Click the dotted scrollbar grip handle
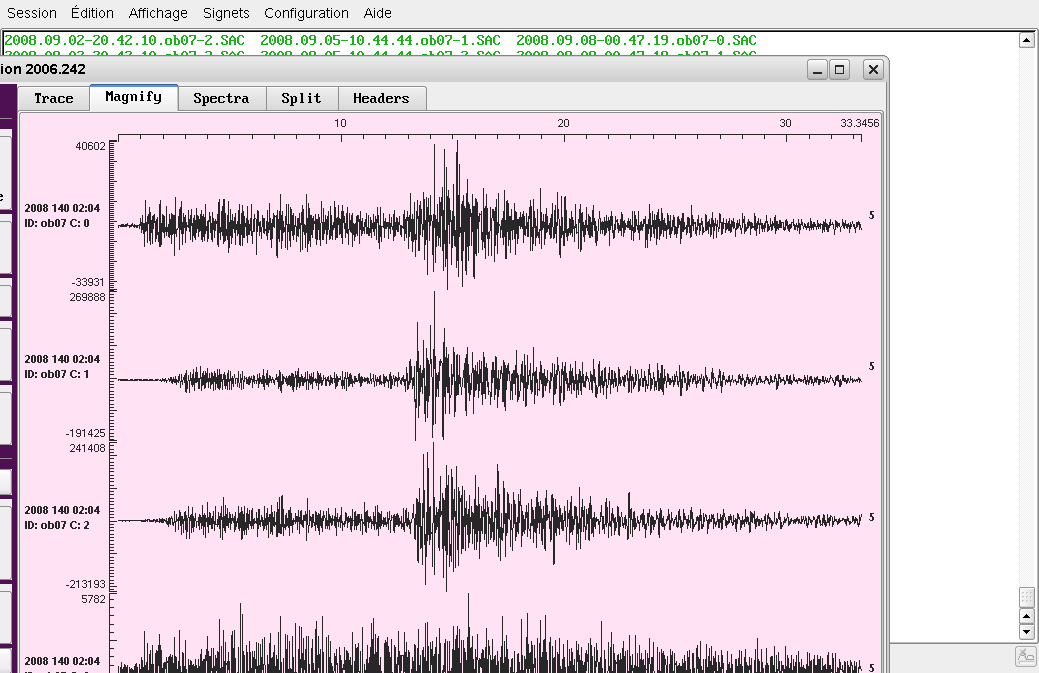1039x673 pixels. (x=1026, y=597)
